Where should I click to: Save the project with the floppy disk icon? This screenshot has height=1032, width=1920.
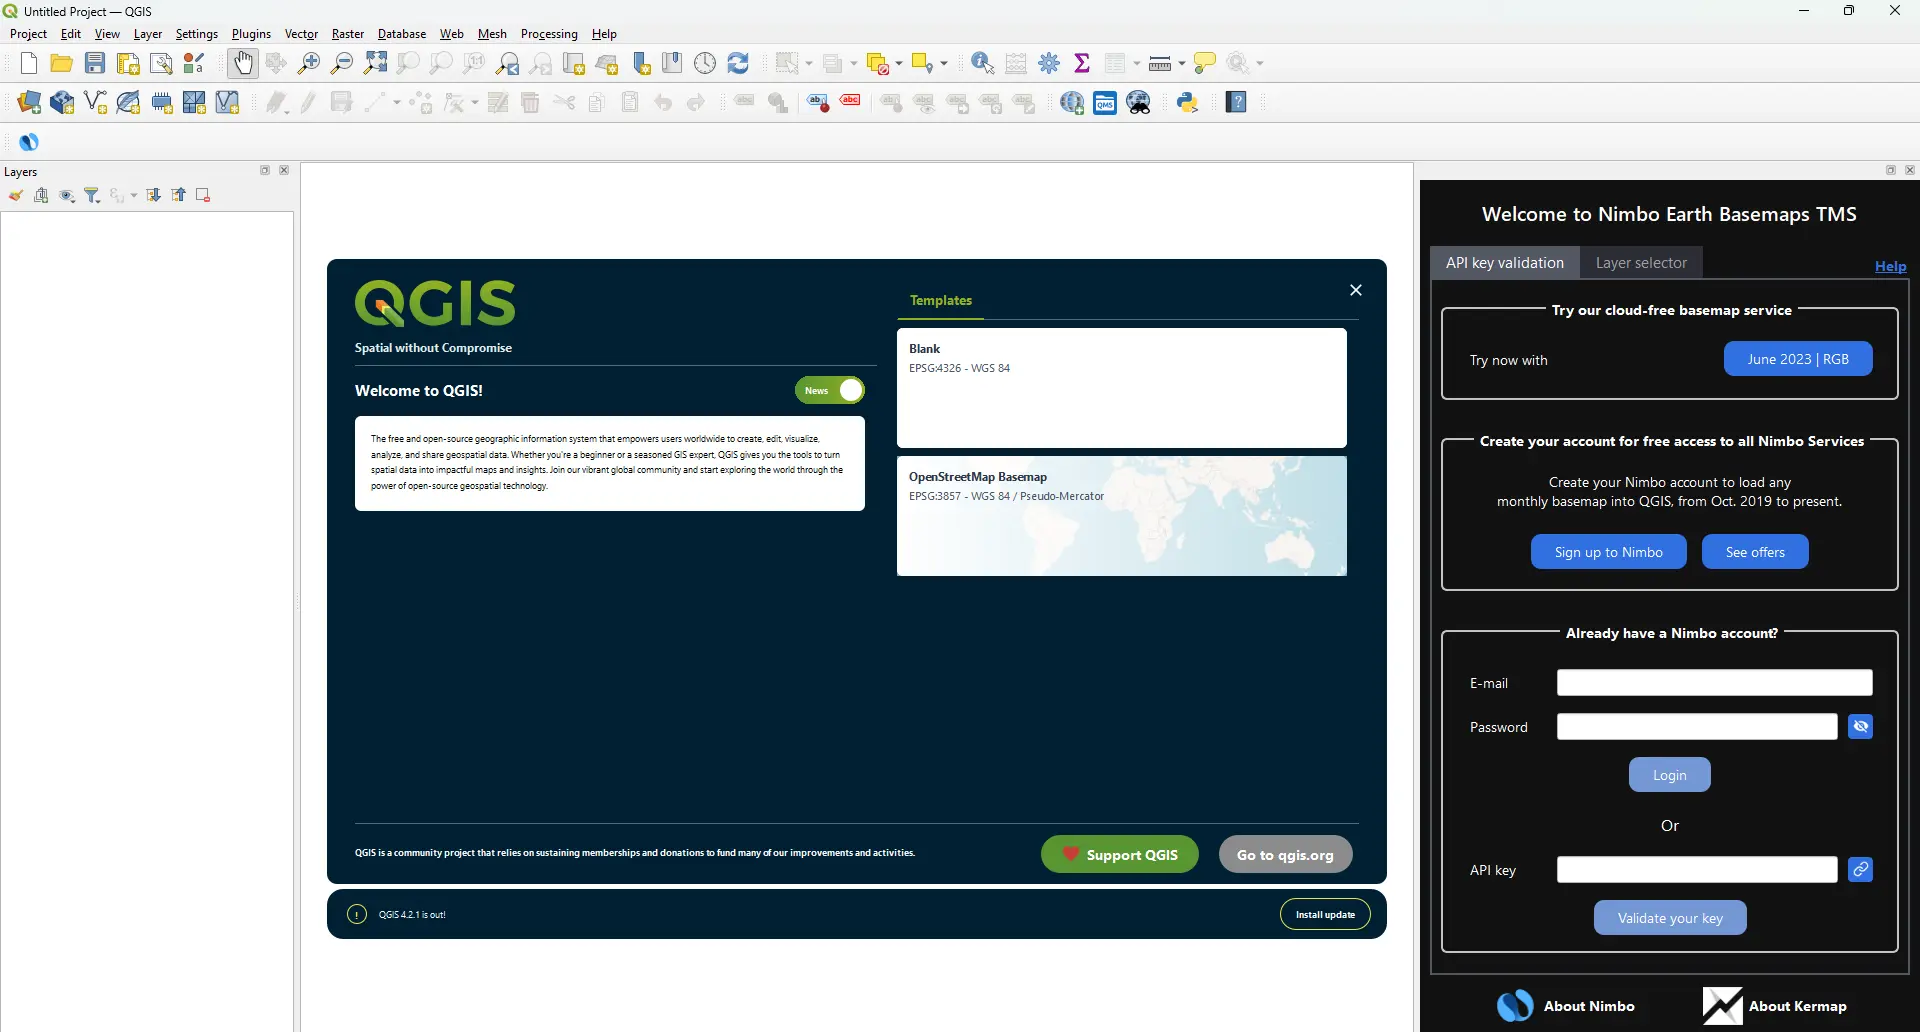[95, 63]
